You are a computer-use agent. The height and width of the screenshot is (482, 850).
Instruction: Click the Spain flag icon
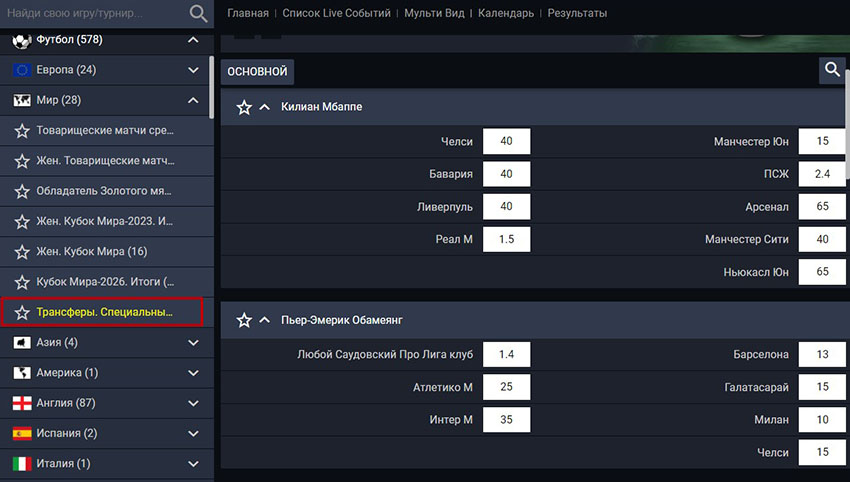(x=21, y=433)
